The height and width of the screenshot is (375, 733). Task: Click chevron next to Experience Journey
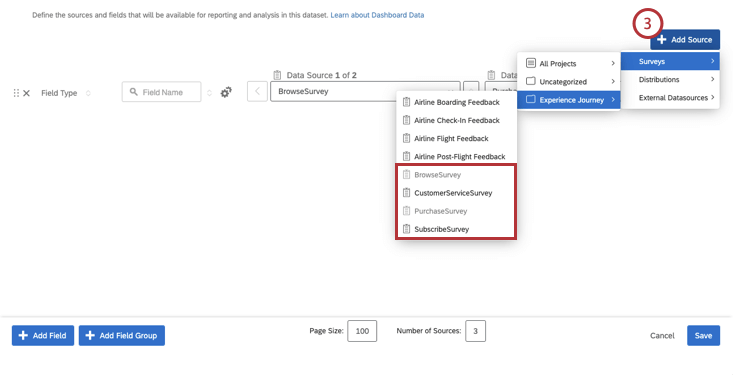tap(613, 100)
